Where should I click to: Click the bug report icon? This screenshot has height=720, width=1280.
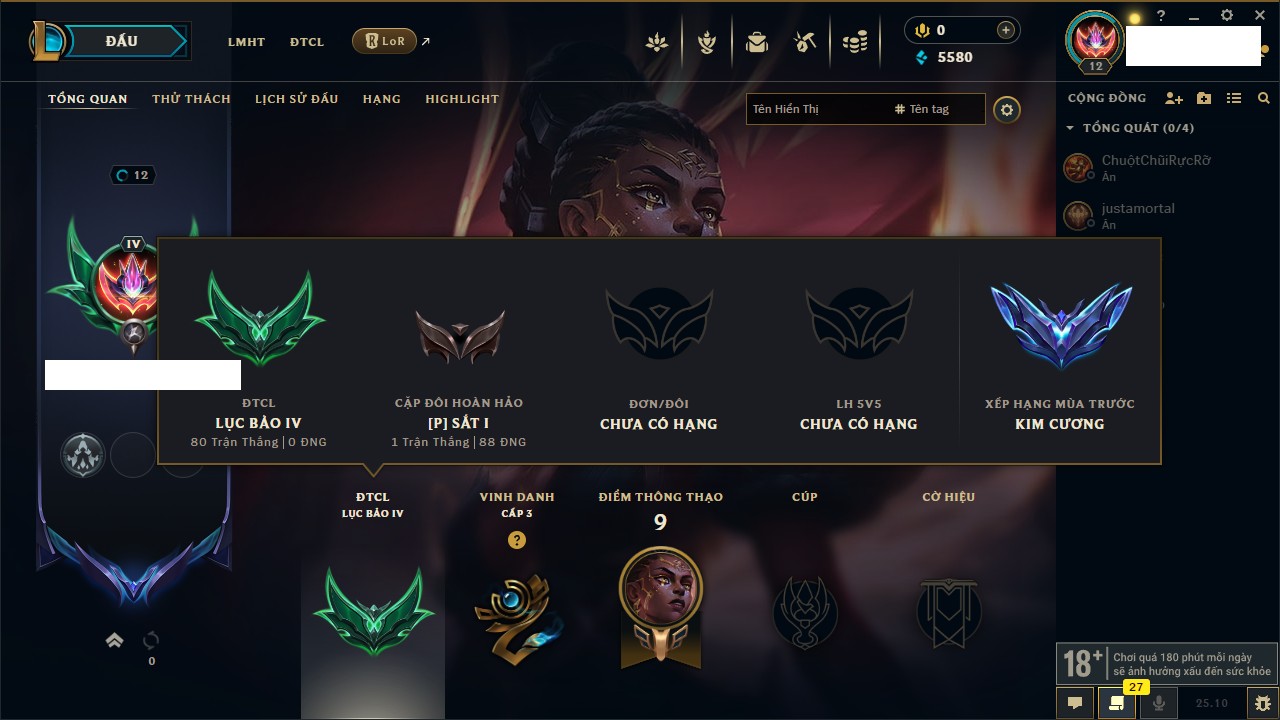(x=1262, y=703)
